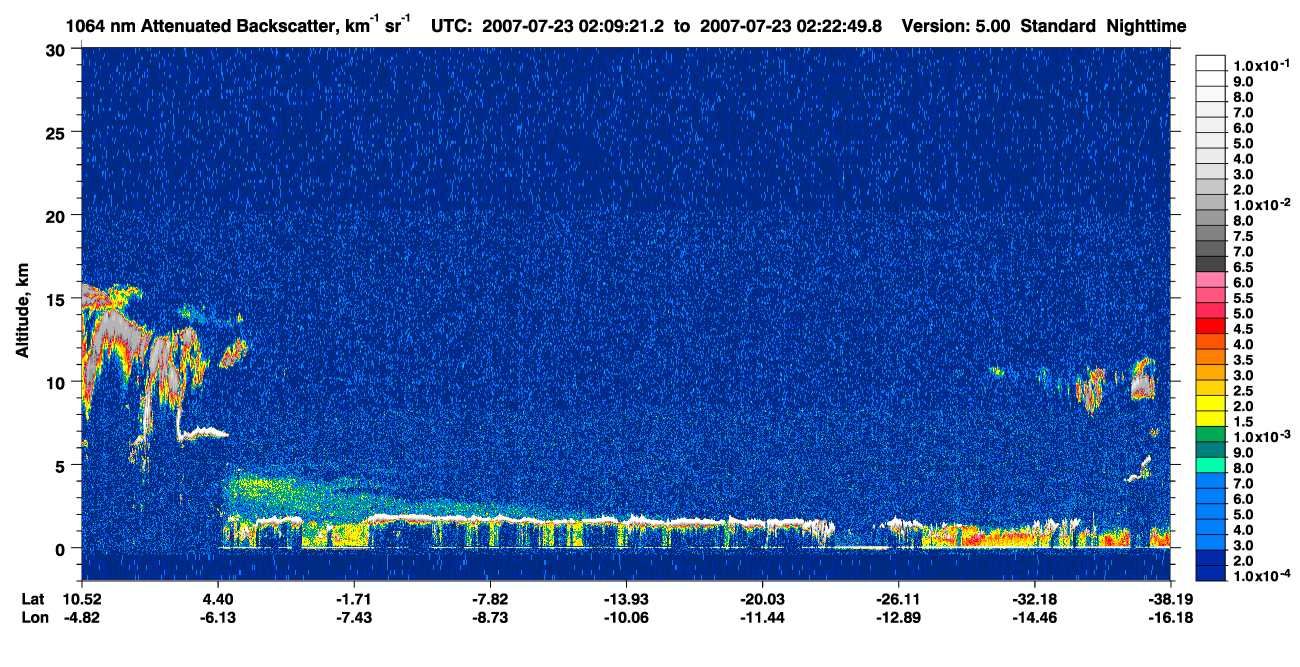Click the colorbar label '2.5'
Screen dimensions: 1300x667
pyautogui.click(x=1242, y=391)
